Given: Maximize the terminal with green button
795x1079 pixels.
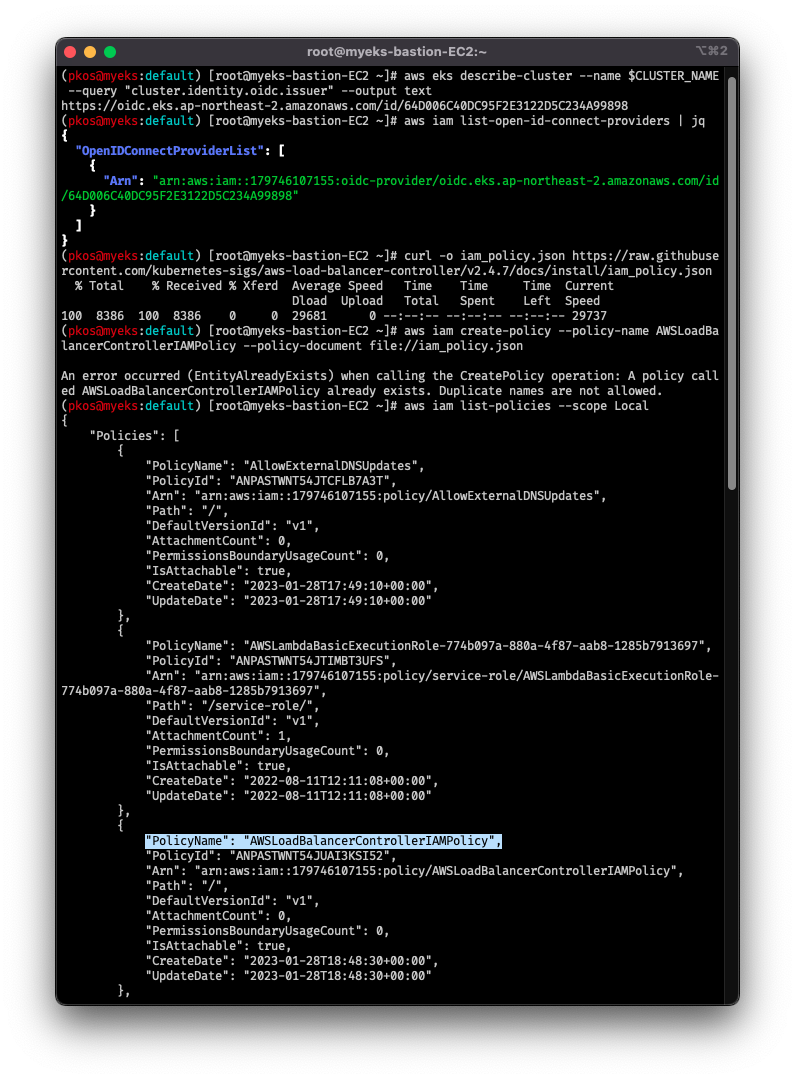Looking at the screenshot, I should click(109, 52).
